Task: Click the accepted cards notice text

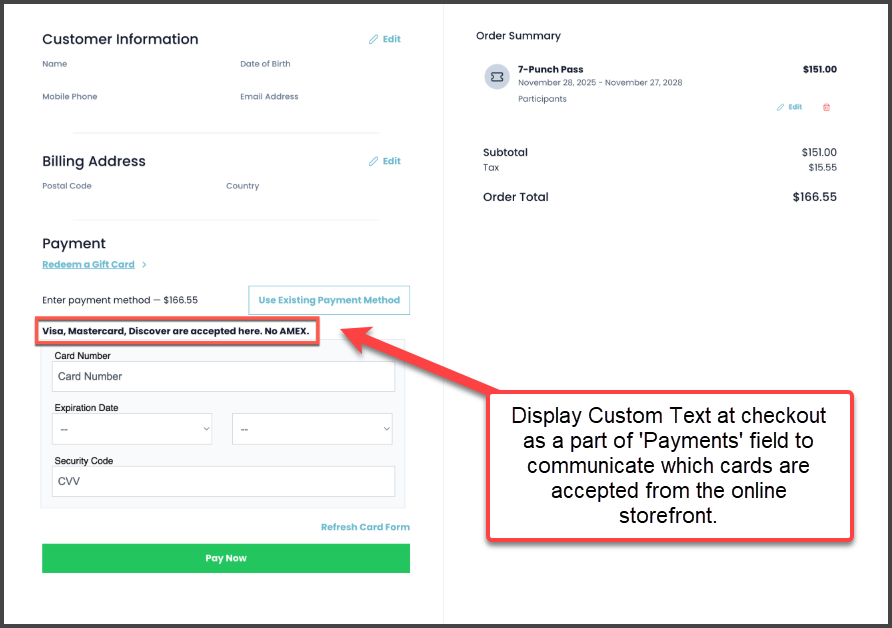Action: point(176,331)
